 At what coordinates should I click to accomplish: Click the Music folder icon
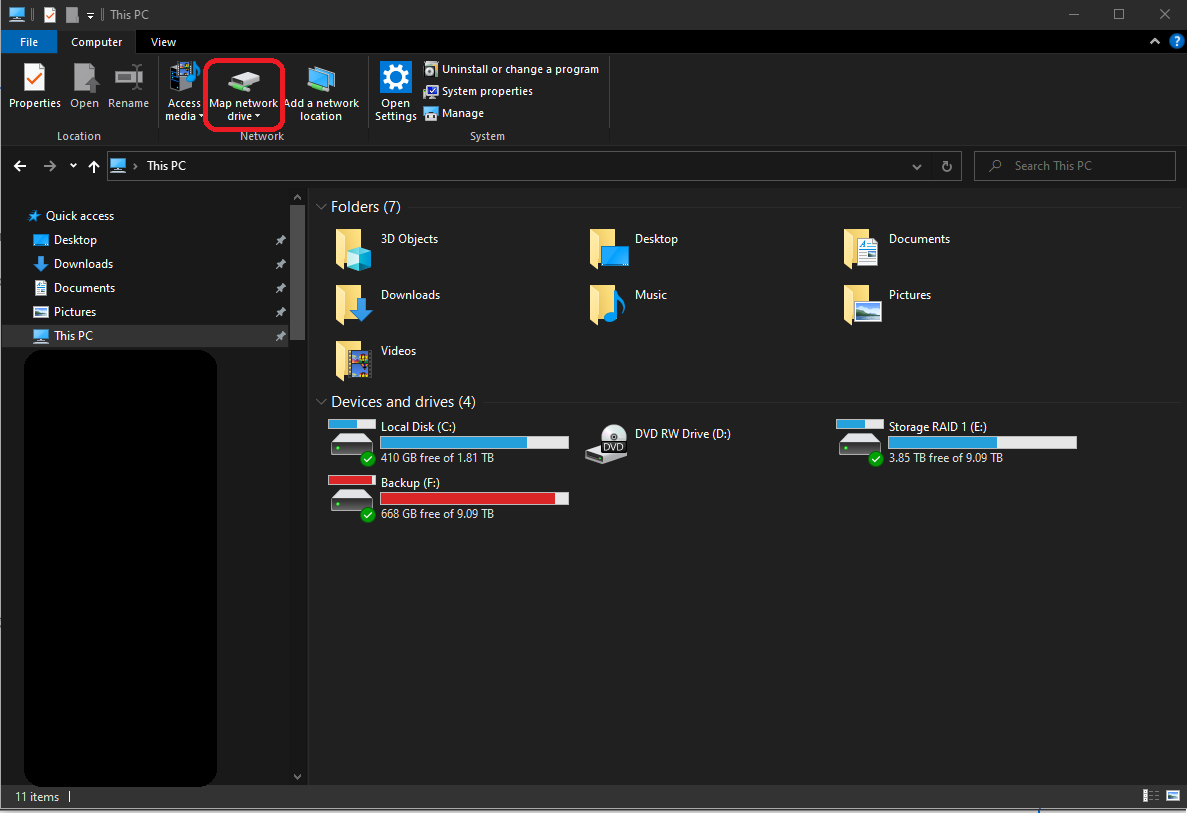607,304
